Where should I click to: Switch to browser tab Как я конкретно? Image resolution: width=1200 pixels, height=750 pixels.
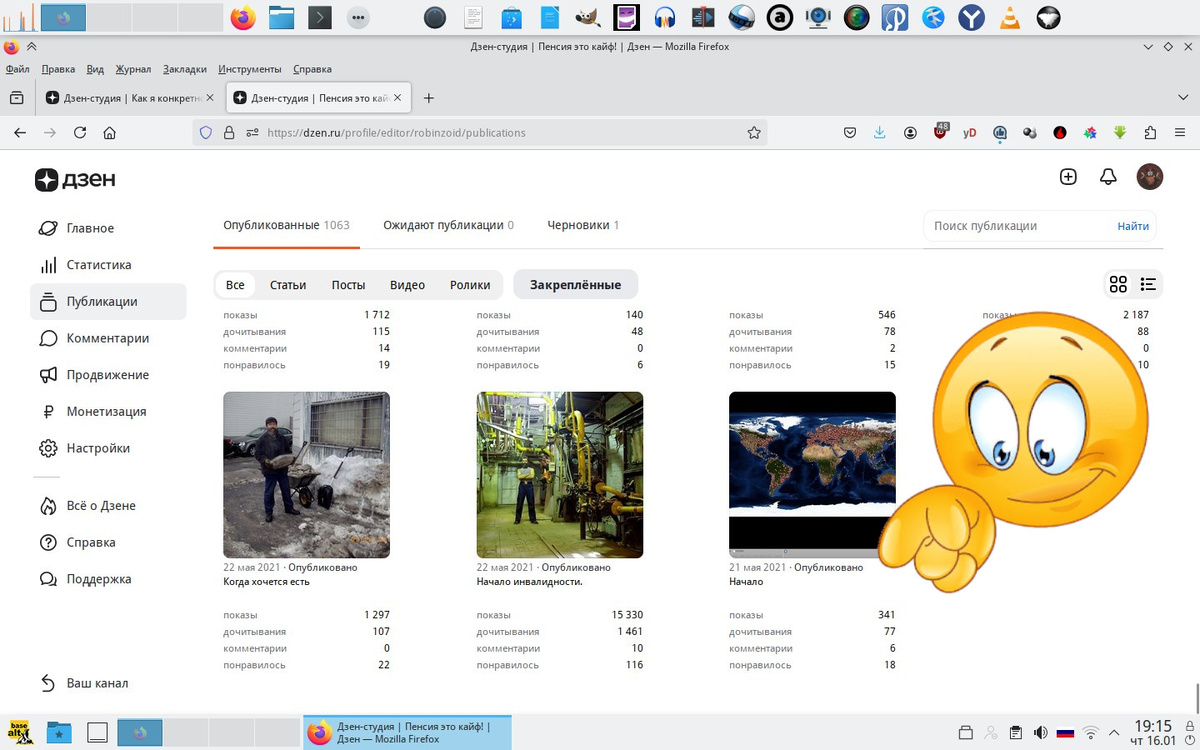point(130,98)
